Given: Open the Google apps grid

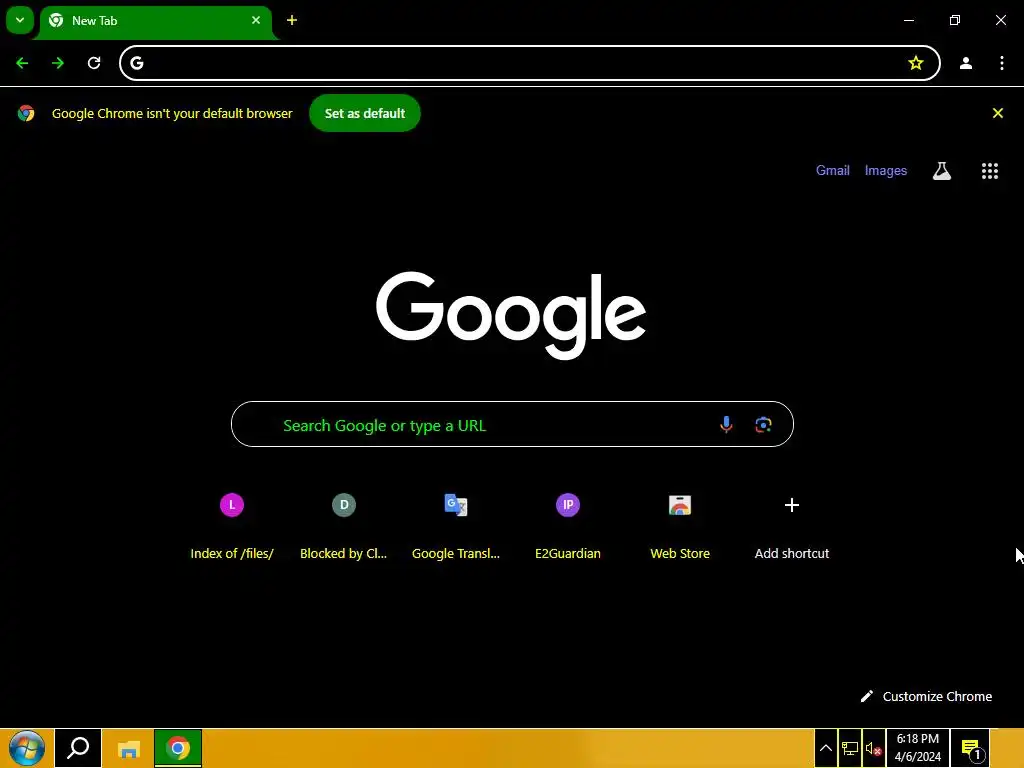Looking at the screenshot, I should click(x=990, y=171).
